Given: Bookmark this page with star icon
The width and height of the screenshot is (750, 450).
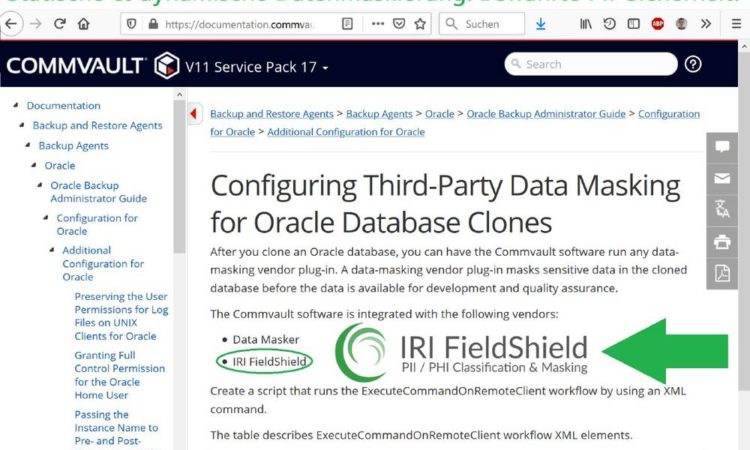Looking at the screenshot, I should tap(420, 23).
